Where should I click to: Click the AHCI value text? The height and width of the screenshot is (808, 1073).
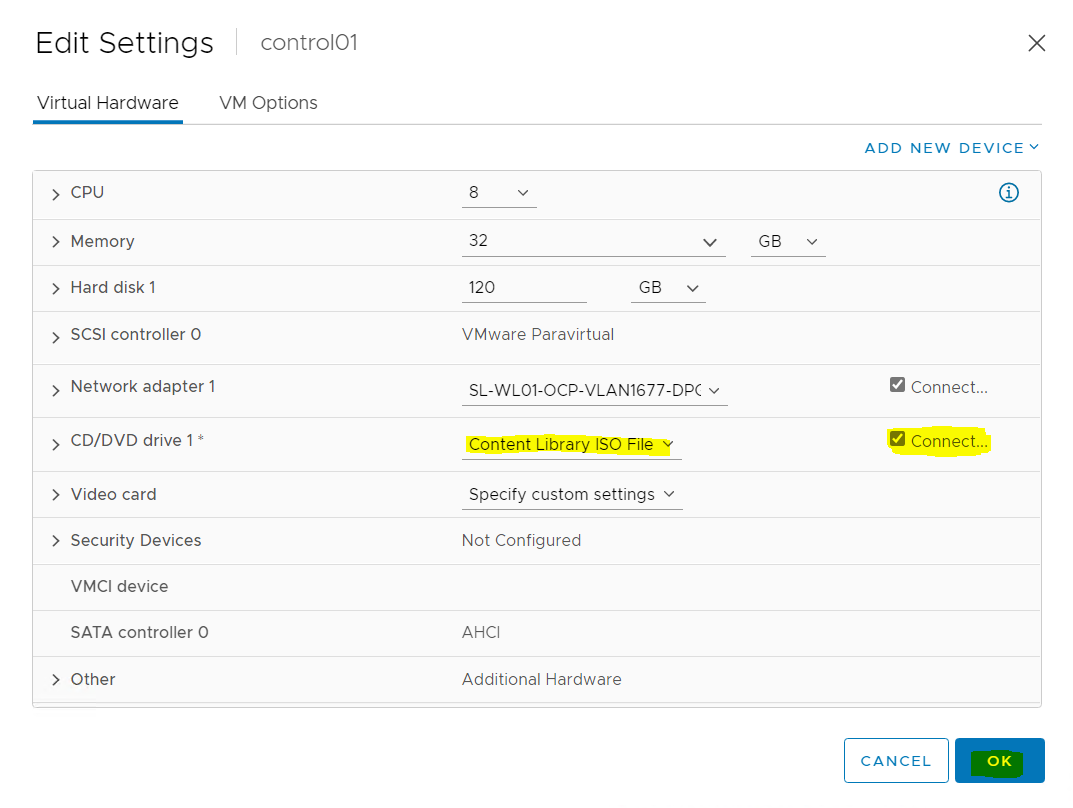(481, 633)
